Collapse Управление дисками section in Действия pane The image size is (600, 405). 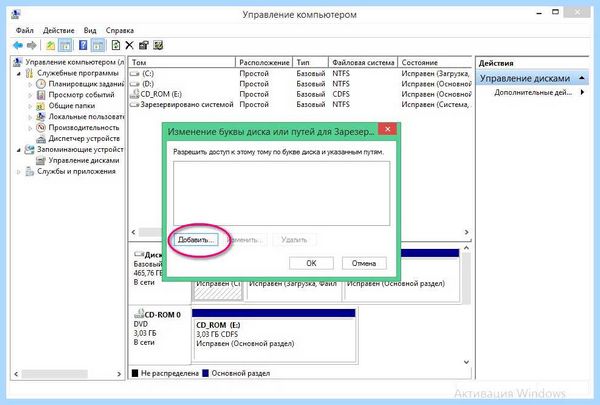582,78
